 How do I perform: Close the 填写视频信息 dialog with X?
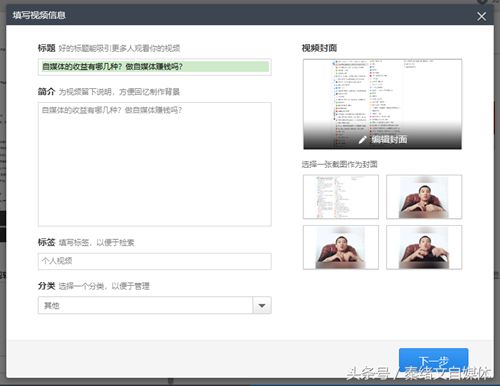click(481, 16)
